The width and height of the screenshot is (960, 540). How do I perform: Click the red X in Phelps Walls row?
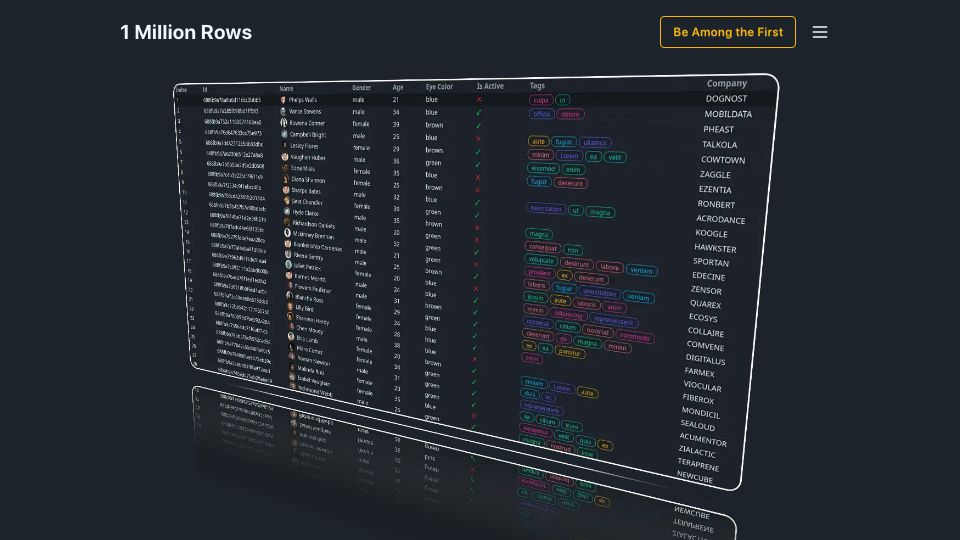point(479,99)
